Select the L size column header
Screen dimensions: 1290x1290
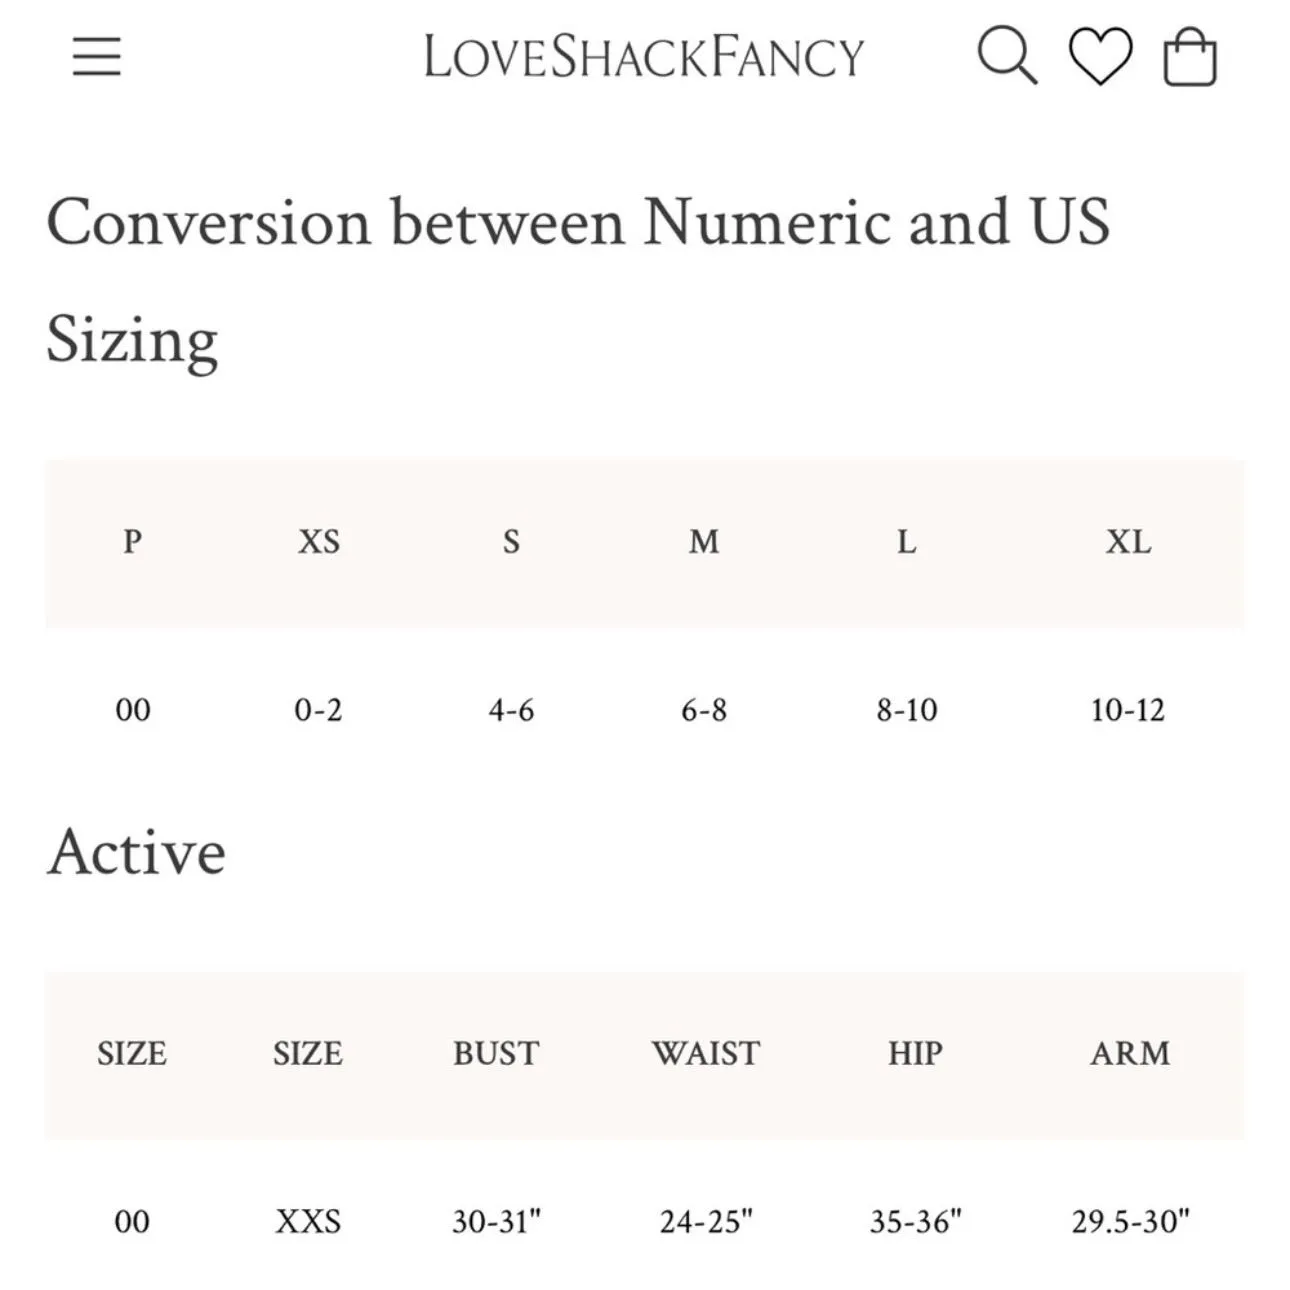pyautogui.click(x=906, y=542)
